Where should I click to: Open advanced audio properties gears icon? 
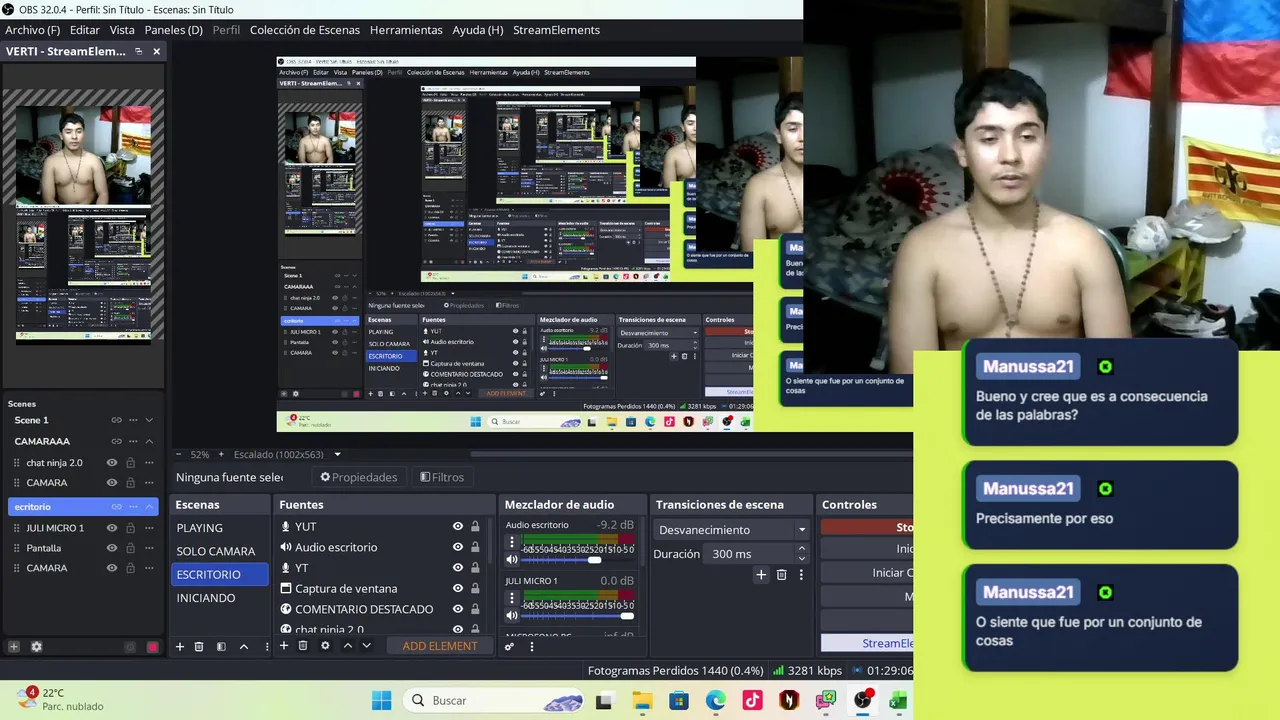pos(509,647)
